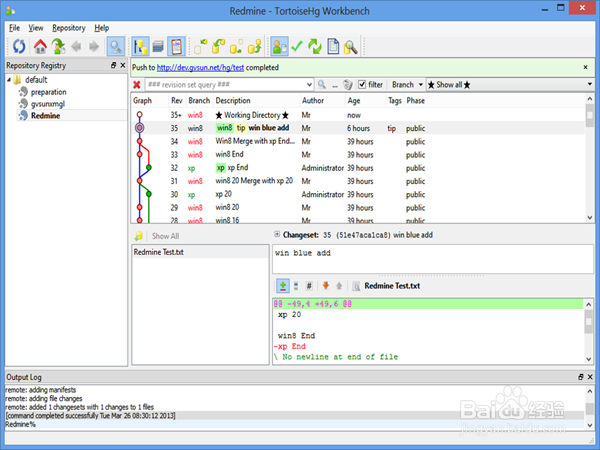Select revision 30 xp 20
600x450 pixels.
[x=358, y=194]
